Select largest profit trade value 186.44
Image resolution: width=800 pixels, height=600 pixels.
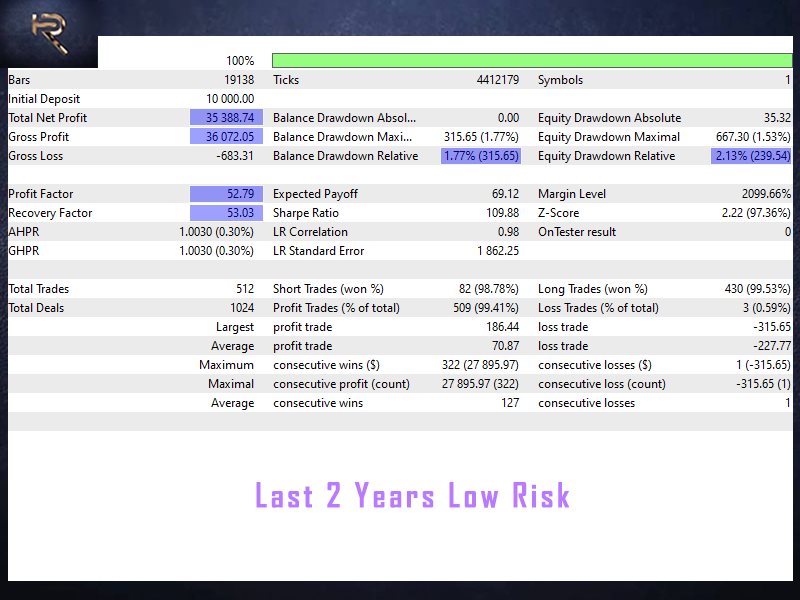click(503, 327)
